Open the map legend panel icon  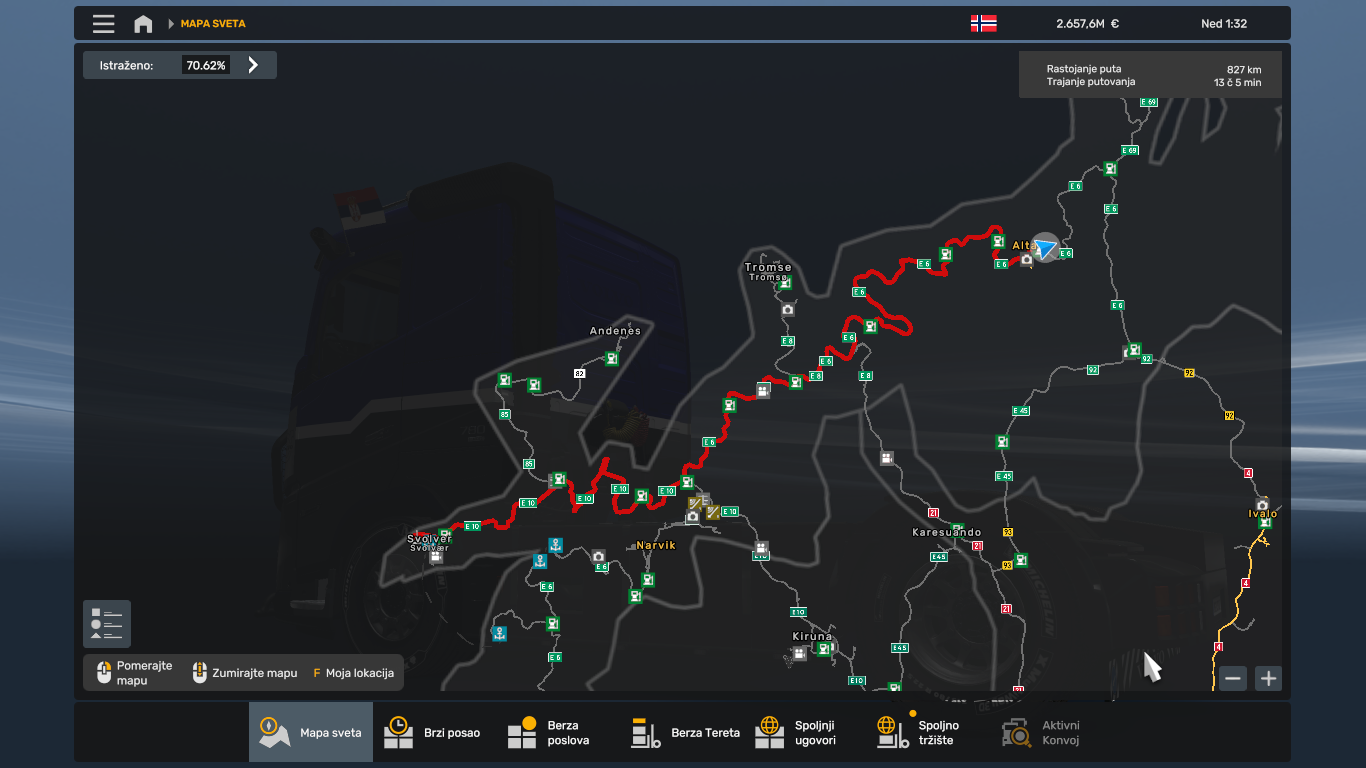[107, 624]
